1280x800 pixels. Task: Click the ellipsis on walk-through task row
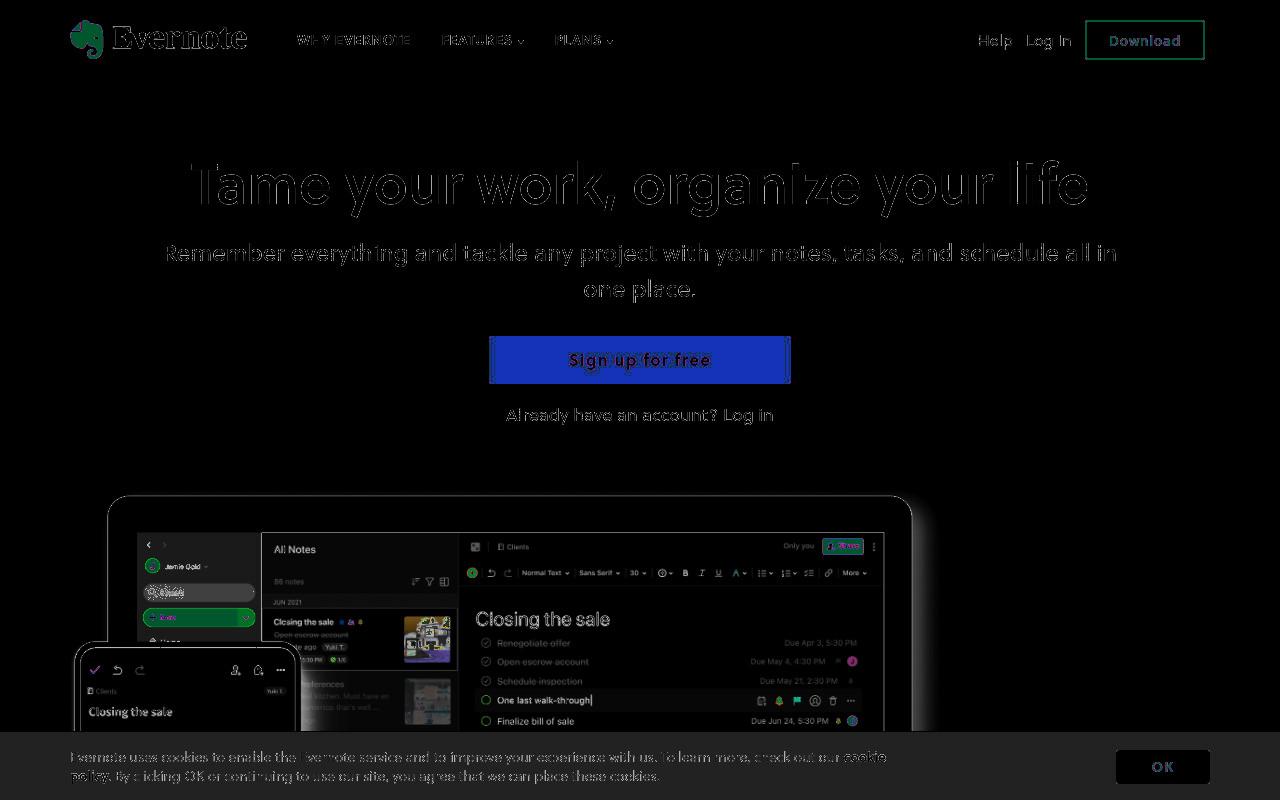tap(851, 701)
